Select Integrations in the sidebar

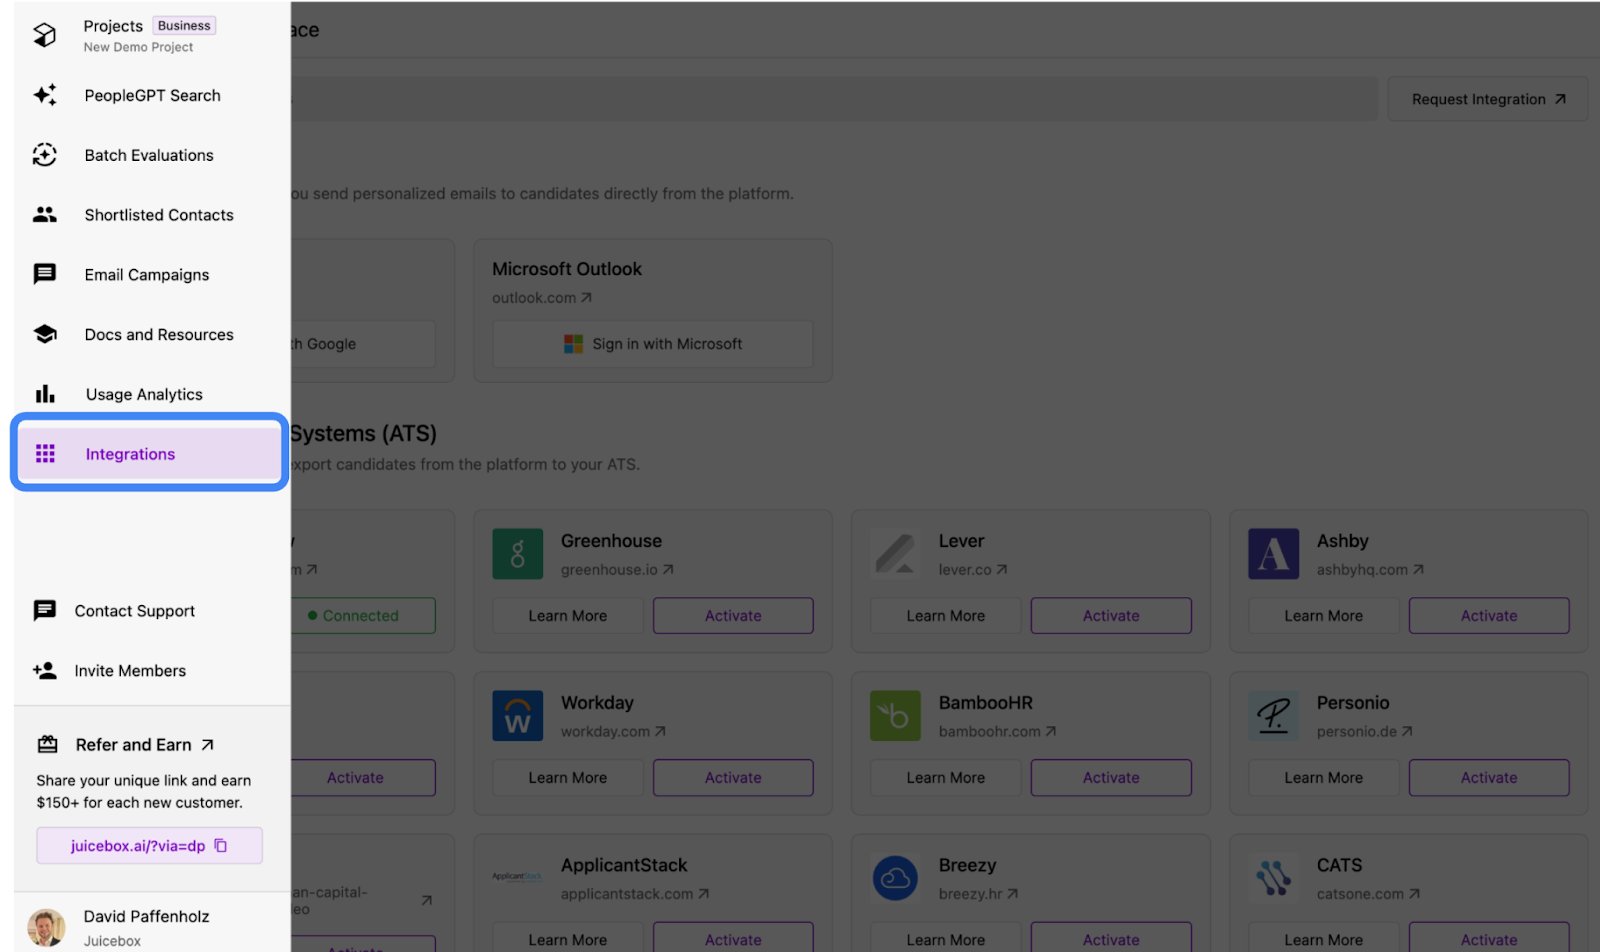click(x=150, y=454)
